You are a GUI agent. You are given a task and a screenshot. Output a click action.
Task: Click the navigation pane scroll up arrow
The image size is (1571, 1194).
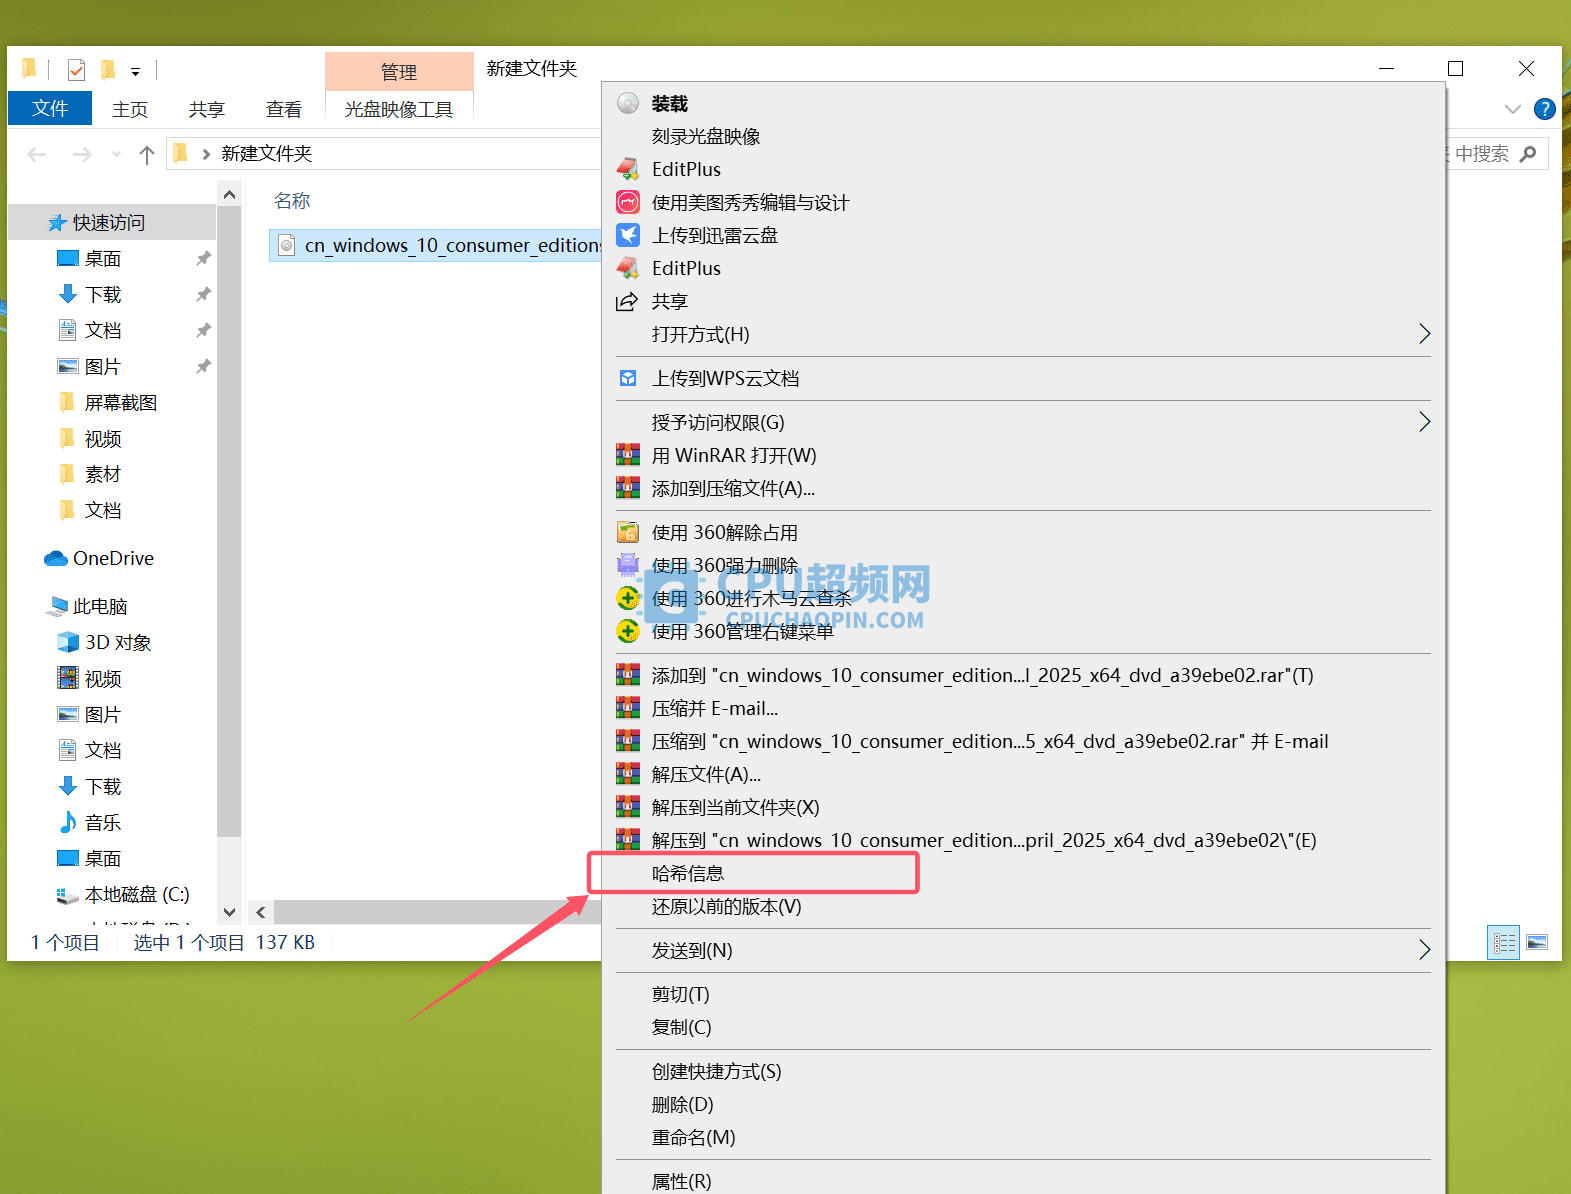click(230, 194)
